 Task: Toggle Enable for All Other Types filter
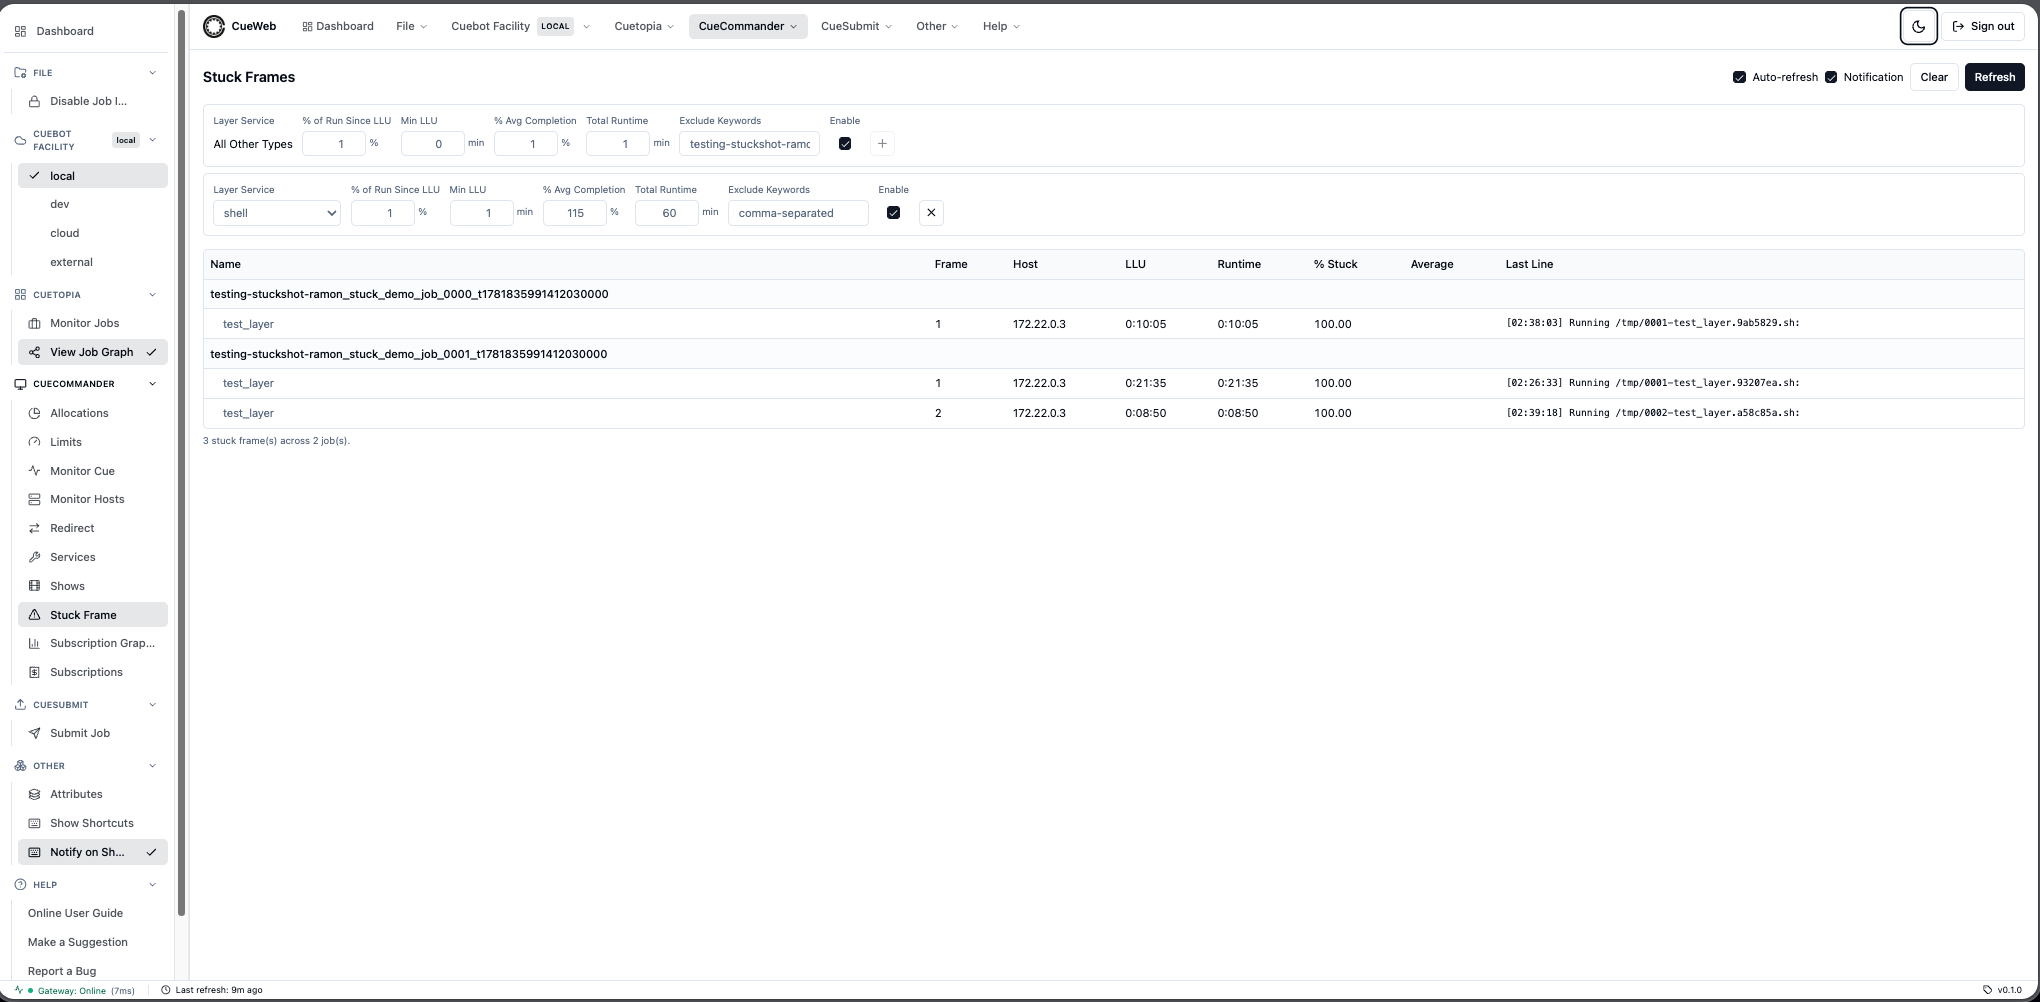[x=845, y=144]
